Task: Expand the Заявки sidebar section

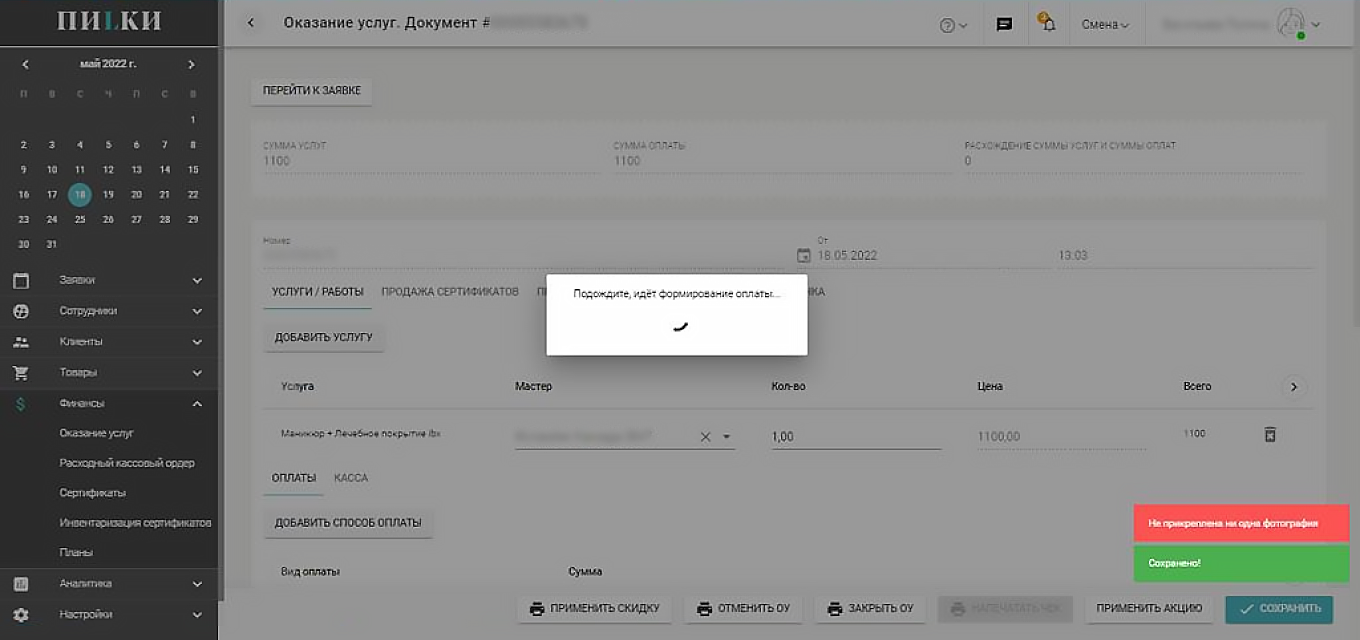Action: (197, 281)
